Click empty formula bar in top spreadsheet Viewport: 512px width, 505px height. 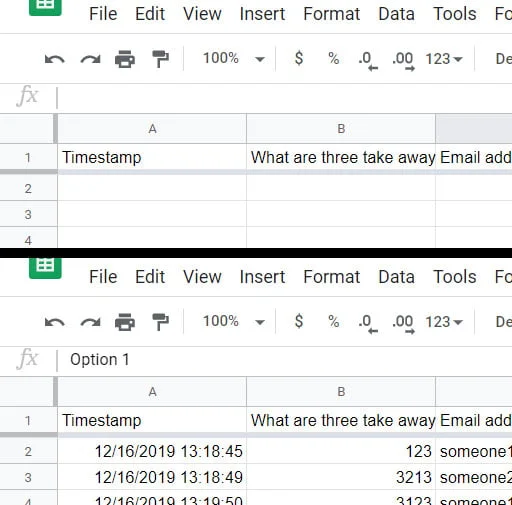(x=285, y=98)
